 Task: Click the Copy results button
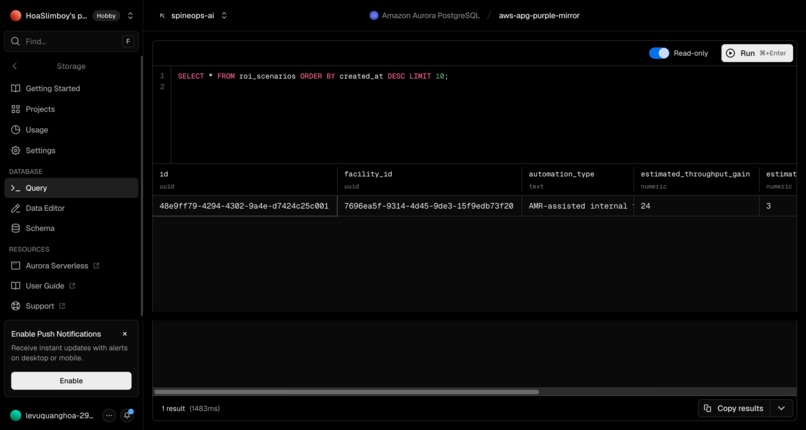click(x=734, y=408)
